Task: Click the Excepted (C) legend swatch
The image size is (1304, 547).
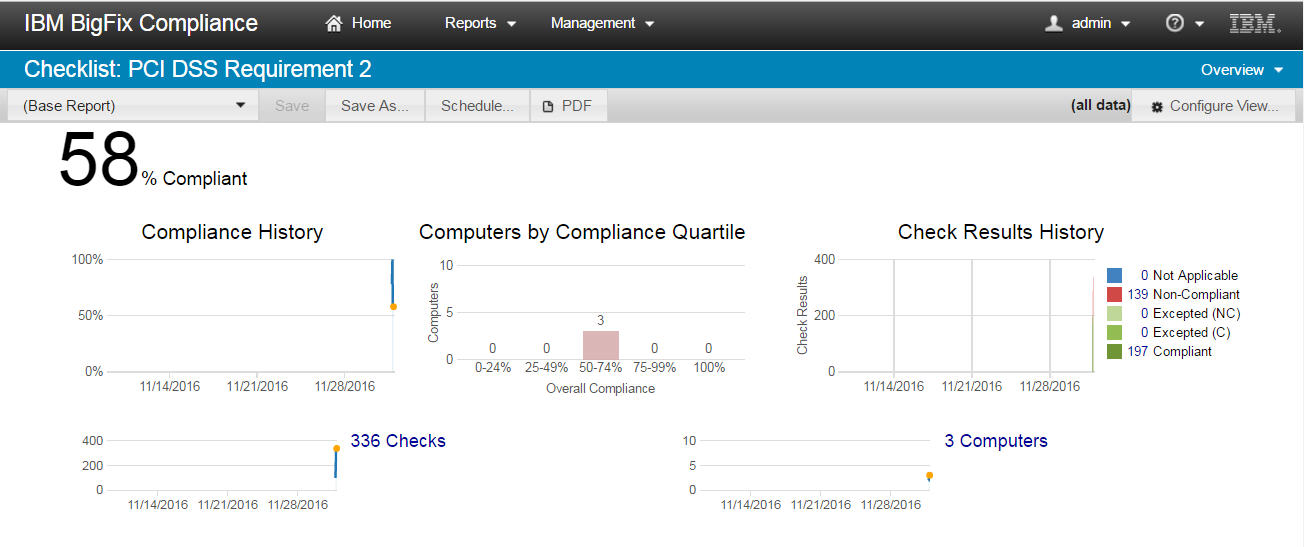Action: tap(1115, 332)
